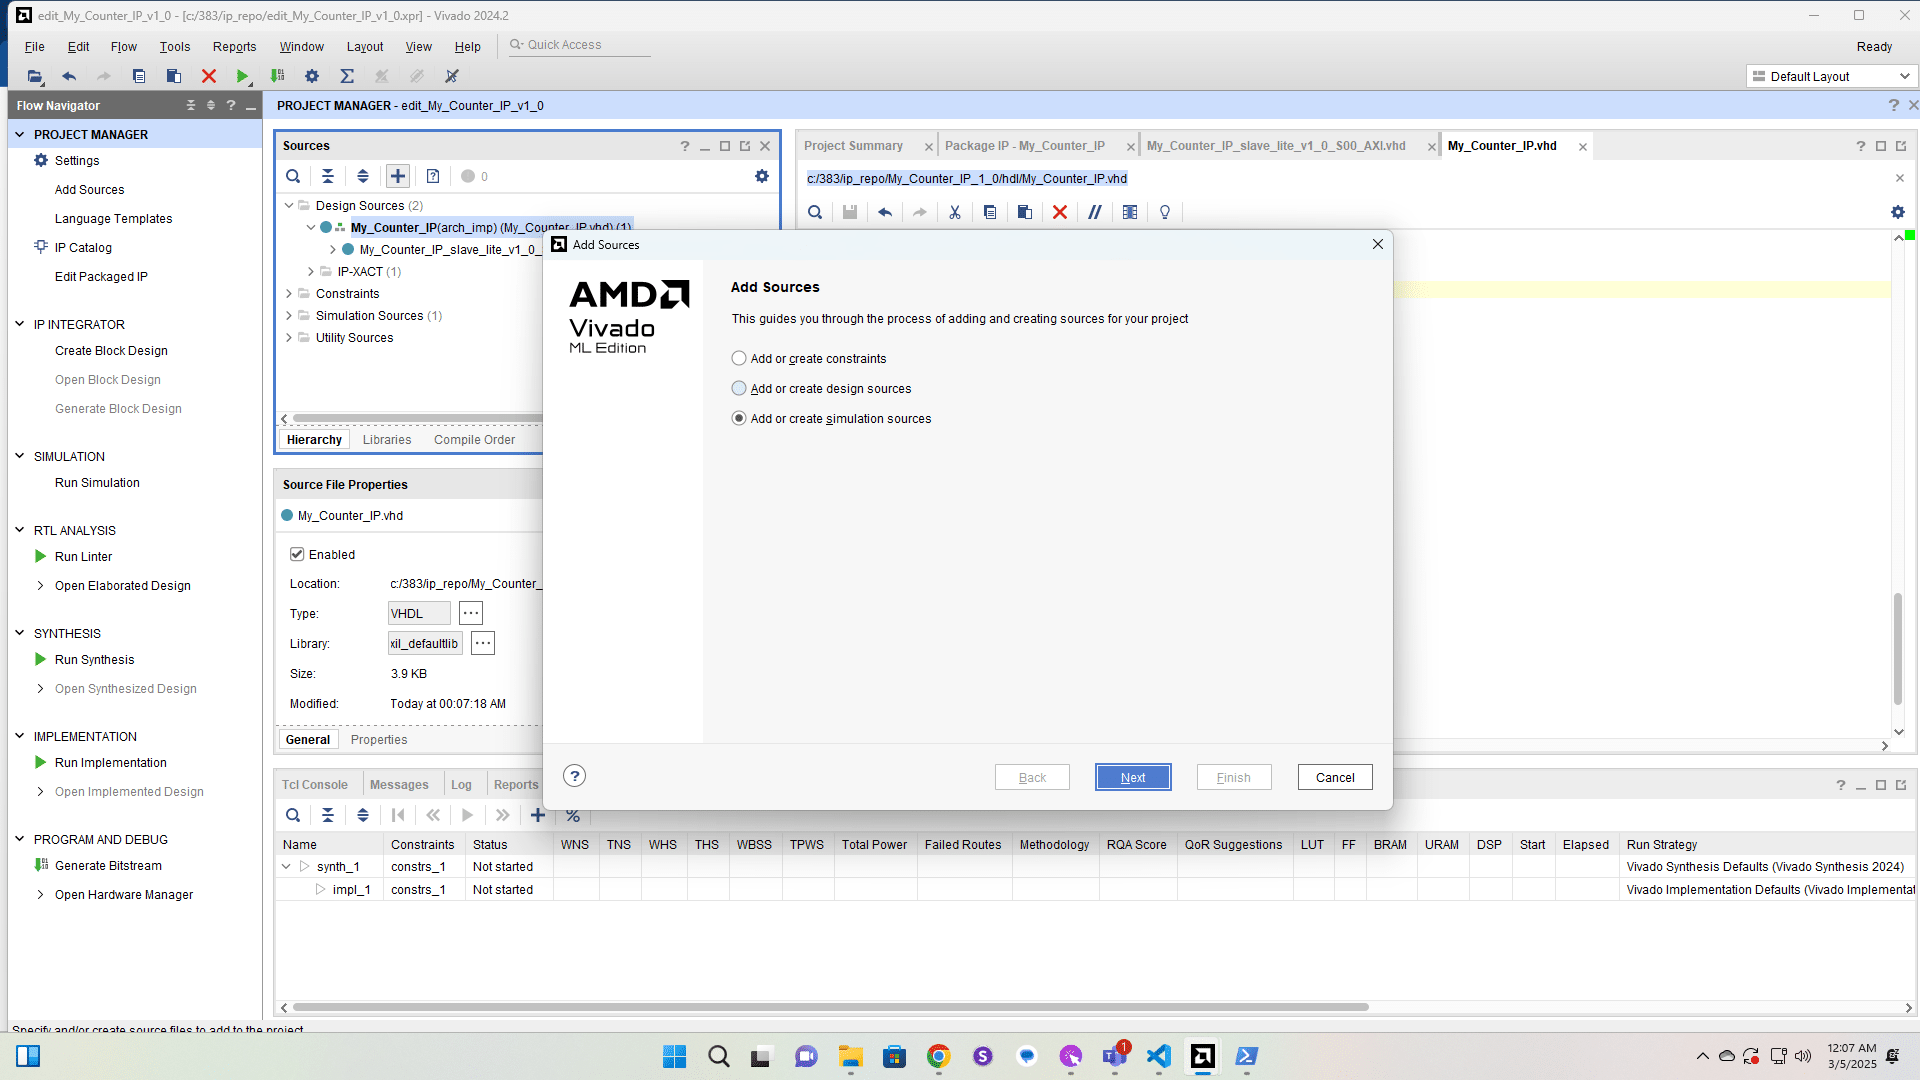Click the search icon in Sources panel

[293, 176]
